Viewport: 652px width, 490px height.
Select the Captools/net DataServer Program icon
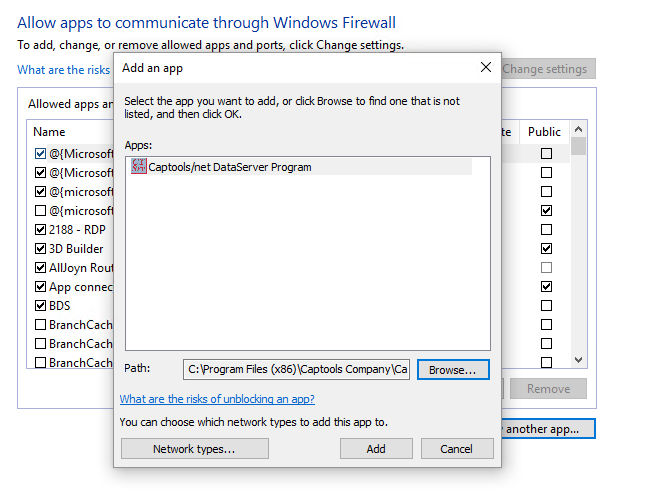pos(139,167)
